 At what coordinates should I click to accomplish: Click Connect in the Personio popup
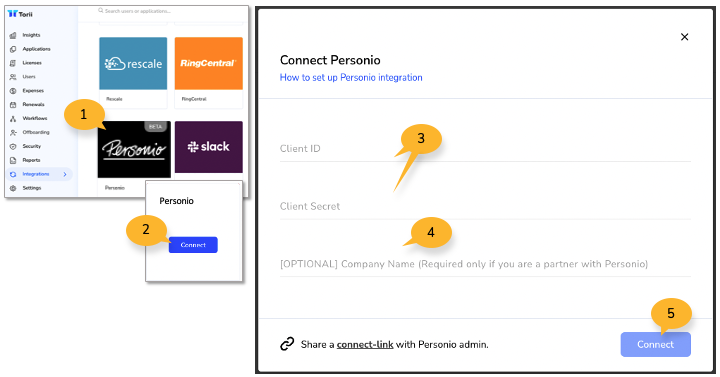pos(193,245)
